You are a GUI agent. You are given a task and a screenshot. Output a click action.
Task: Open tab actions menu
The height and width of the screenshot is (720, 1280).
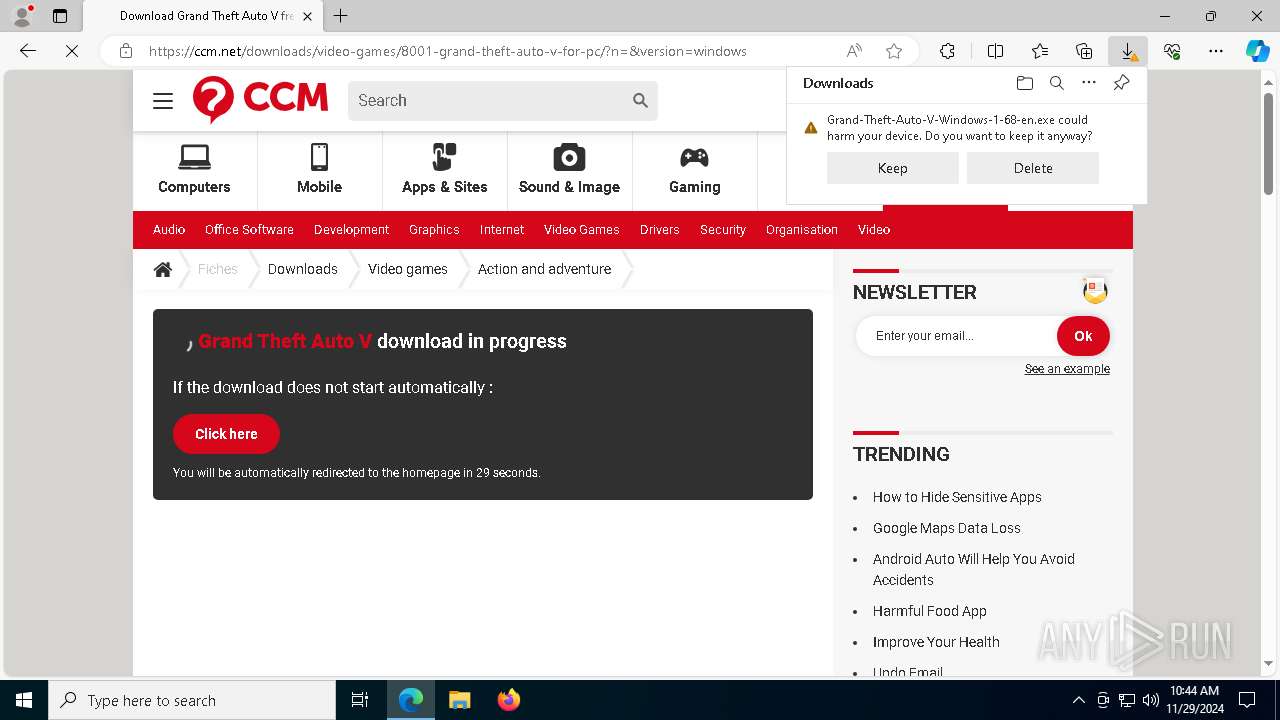(60, 16)
